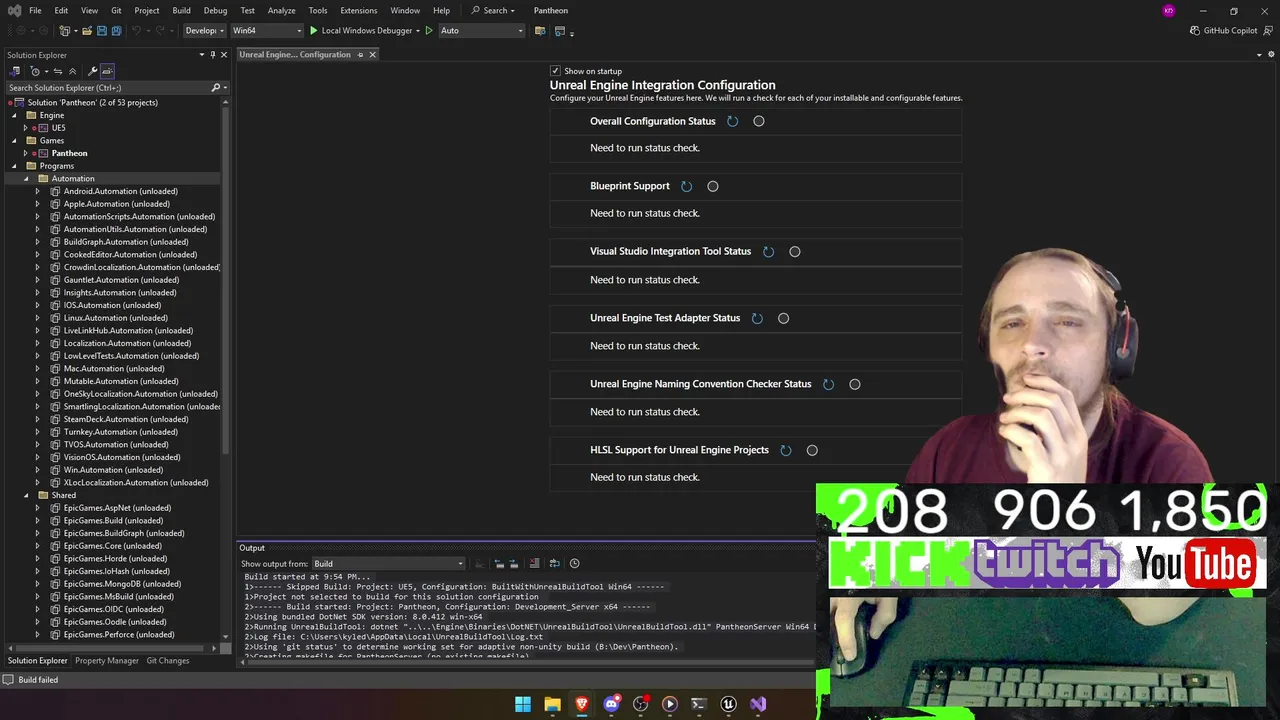Open the Git menu
1280x720 pixels.
tap(116, 10)
